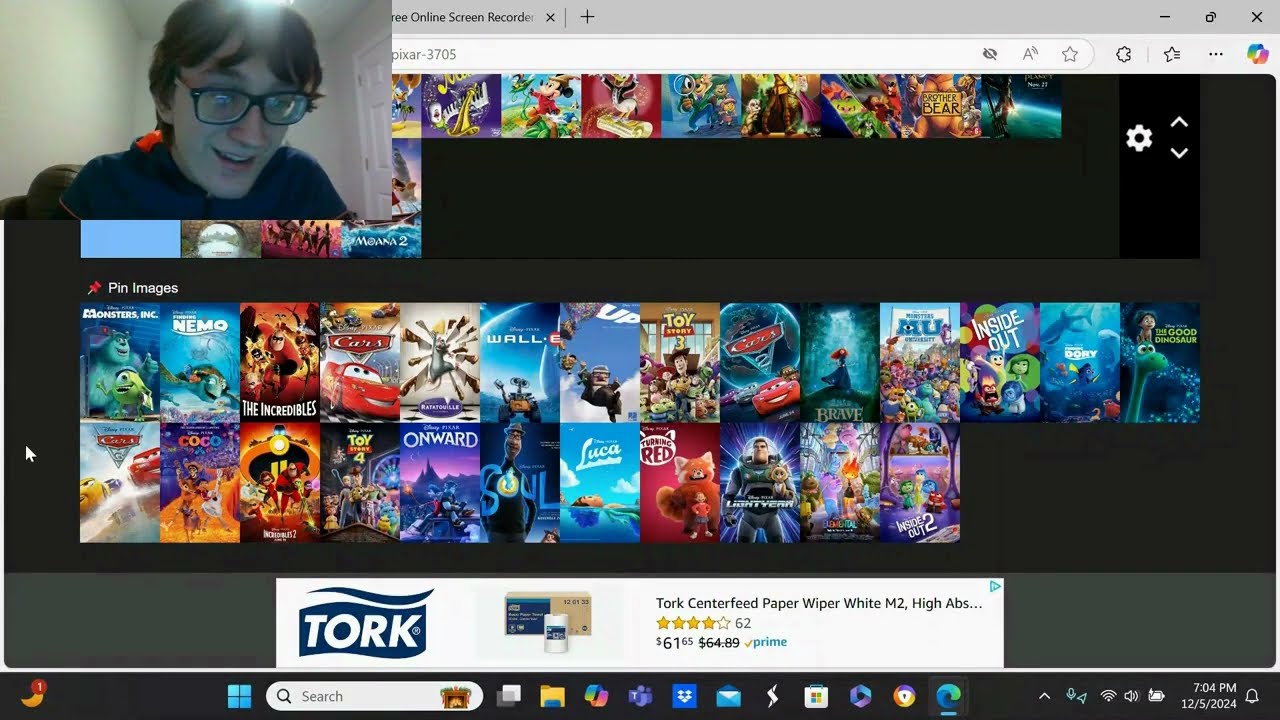
Task: Click the address bar URL field
Action: coord(680,54)
